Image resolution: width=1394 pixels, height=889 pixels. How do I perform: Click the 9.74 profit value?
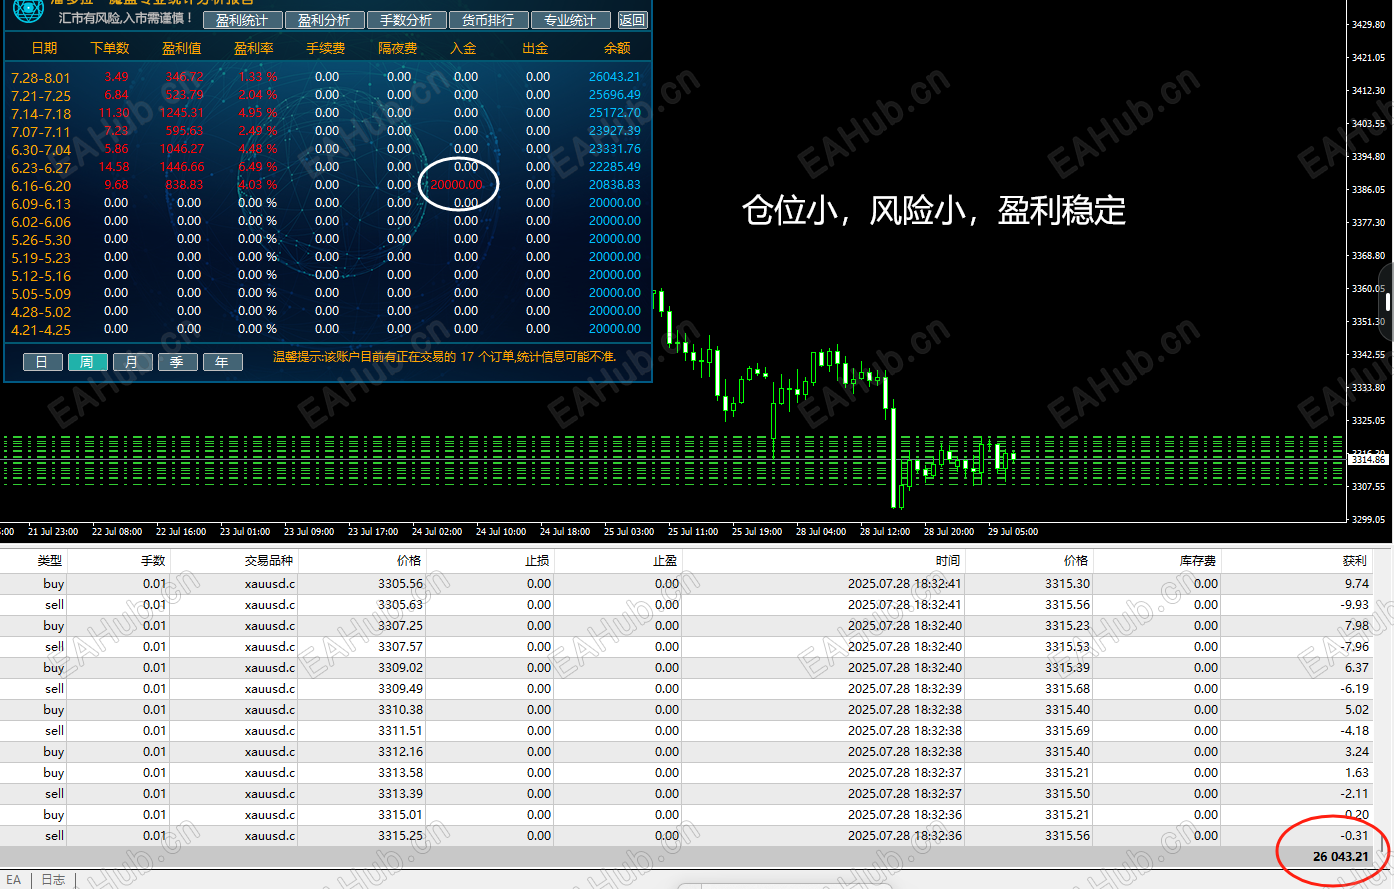pos(1357,584)
